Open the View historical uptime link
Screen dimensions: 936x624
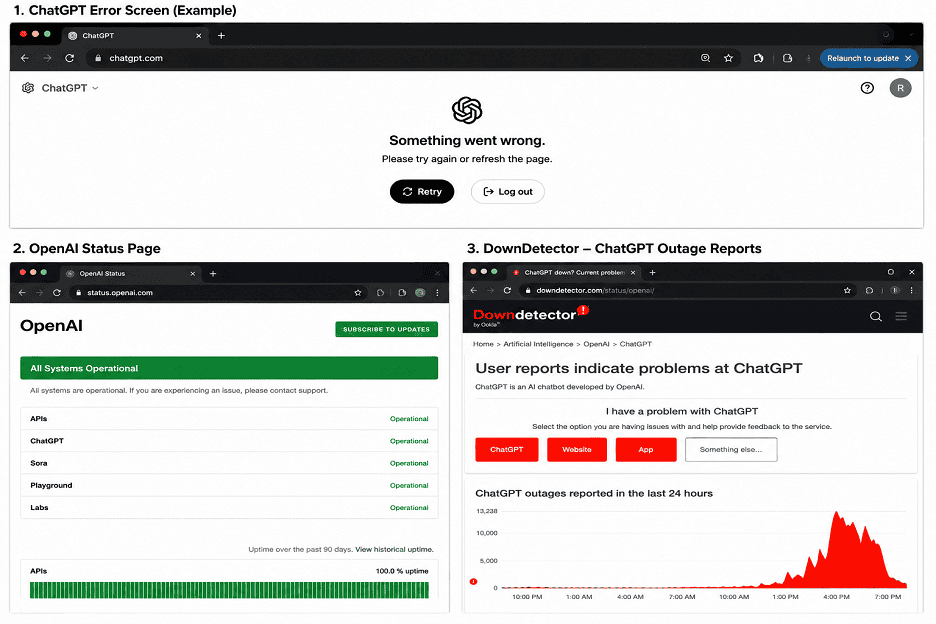pyautogui.click(x=394, y=549)
